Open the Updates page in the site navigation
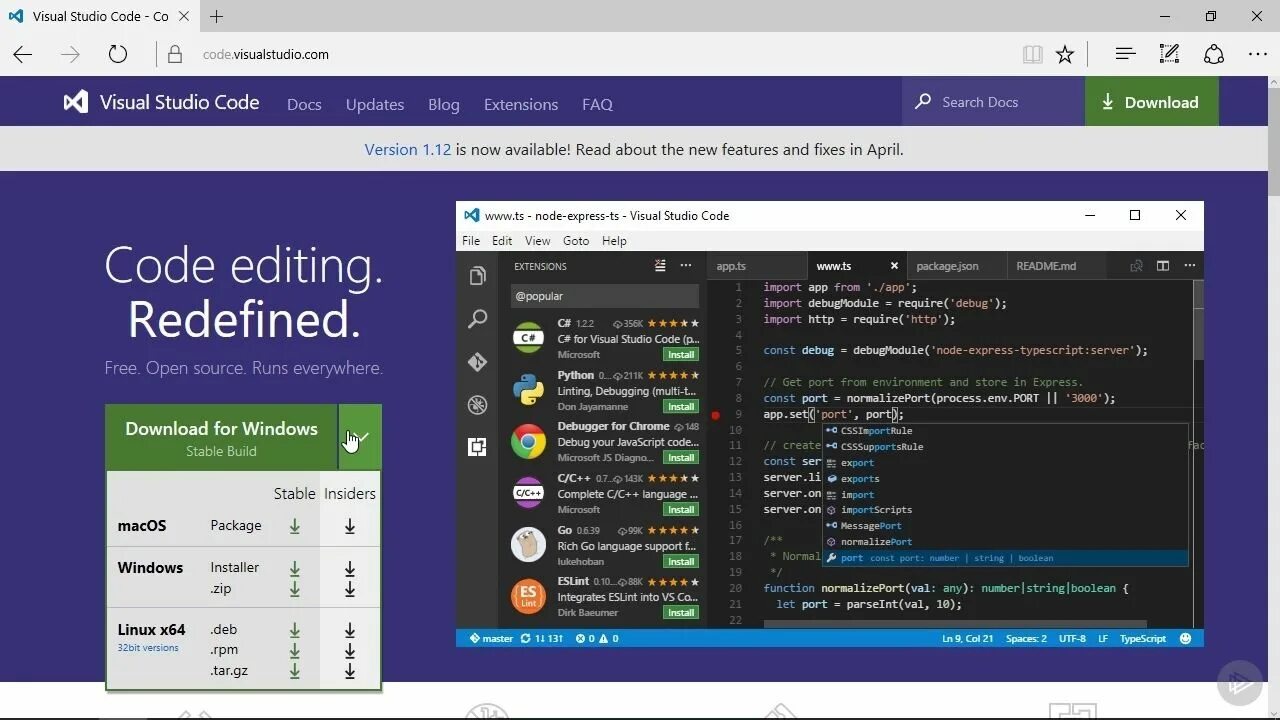 pos(375,104)
